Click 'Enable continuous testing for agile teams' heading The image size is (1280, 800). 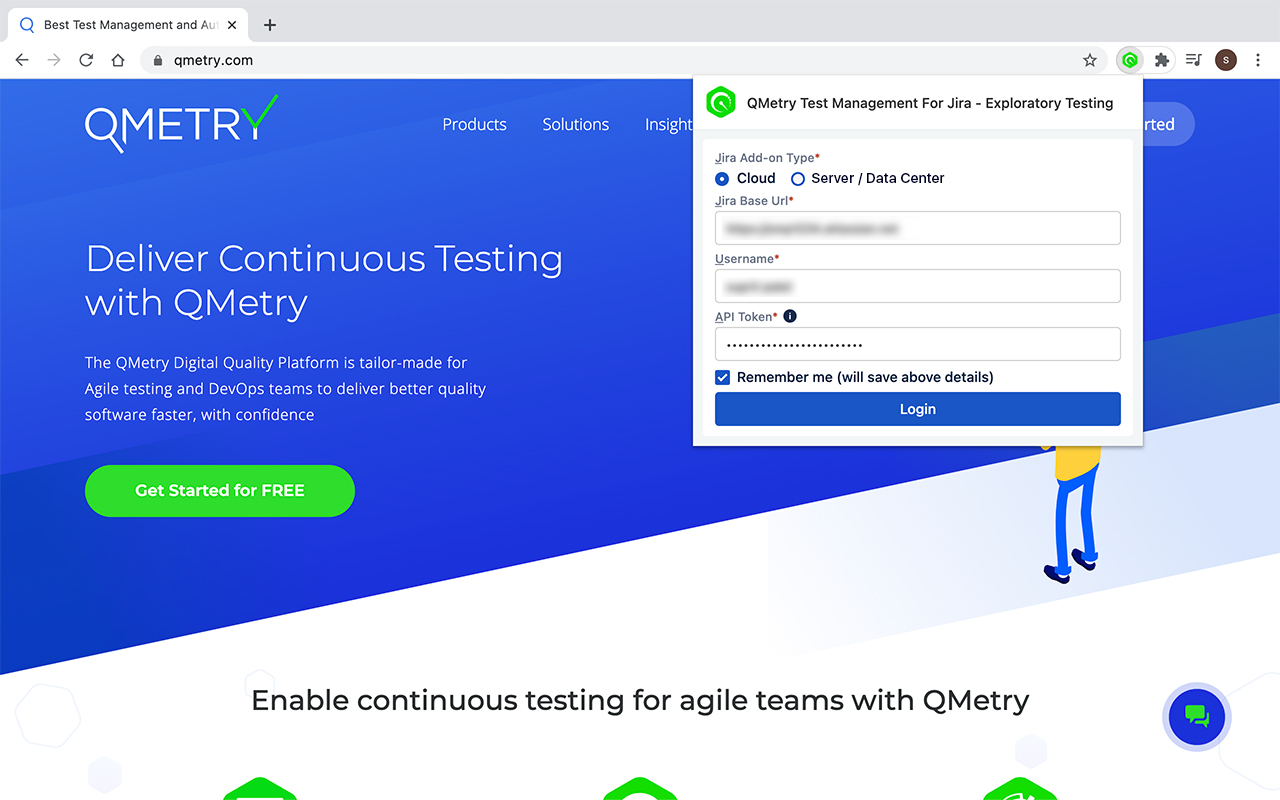coord(640,700)
